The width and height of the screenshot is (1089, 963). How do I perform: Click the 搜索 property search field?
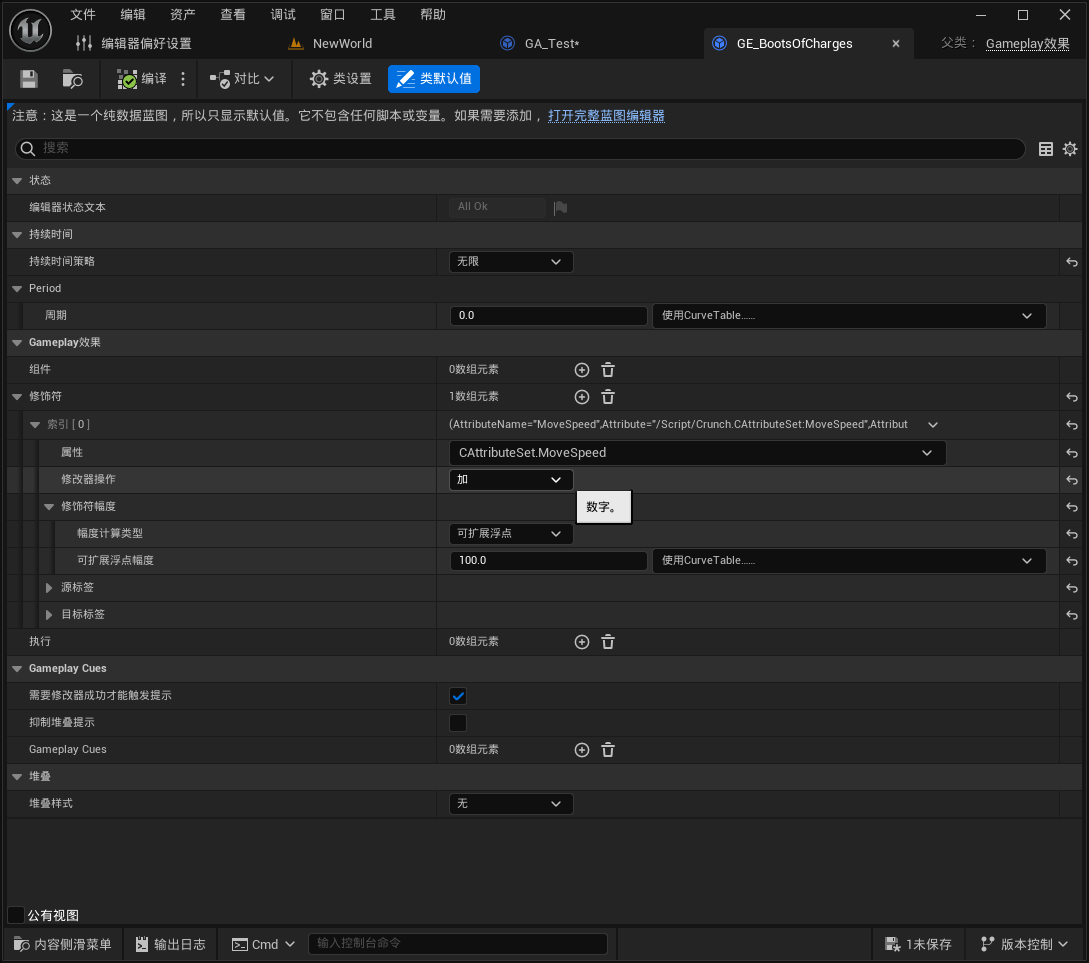point(520,149)
